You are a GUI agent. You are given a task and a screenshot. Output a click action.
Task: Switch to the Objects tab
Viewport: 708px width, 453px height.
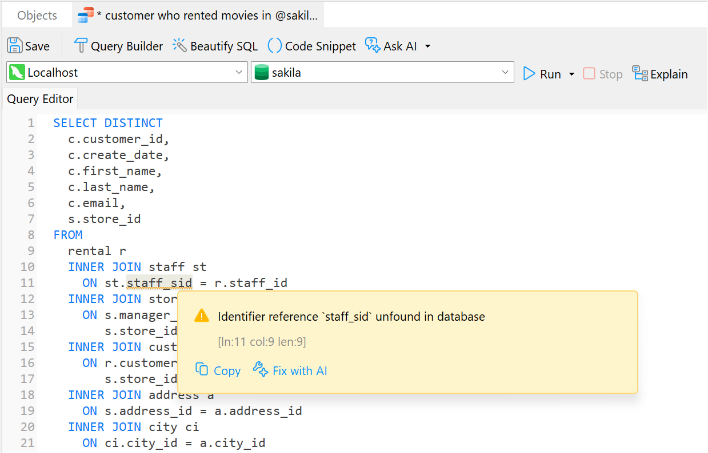click(37, 15)
